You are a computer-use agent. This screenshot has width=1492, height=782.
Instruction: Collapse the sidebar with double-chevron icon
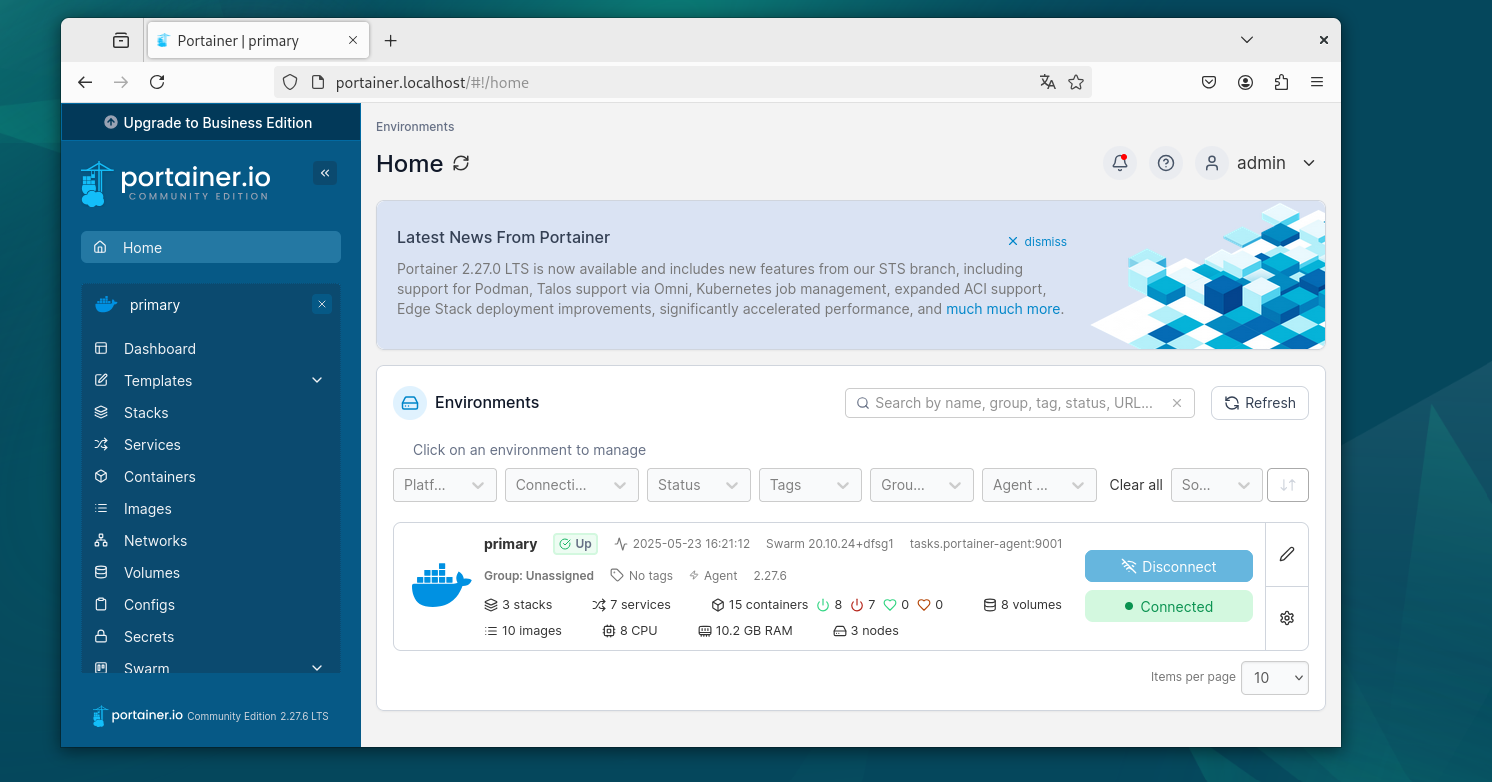click(x=325, y=173)
